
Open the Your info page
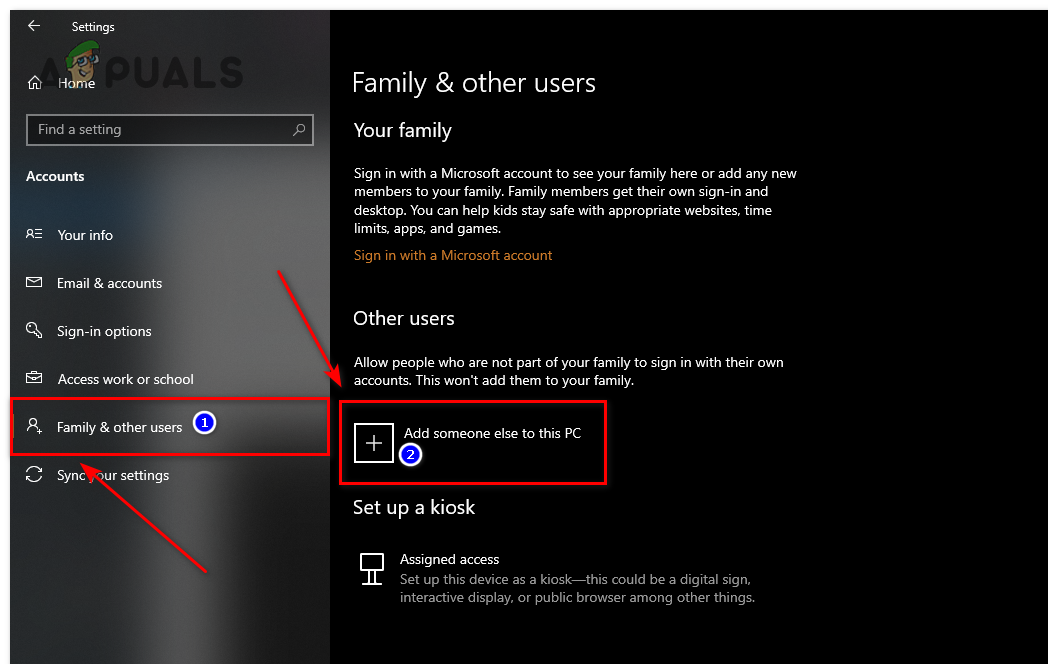click(x=85, y=235)
